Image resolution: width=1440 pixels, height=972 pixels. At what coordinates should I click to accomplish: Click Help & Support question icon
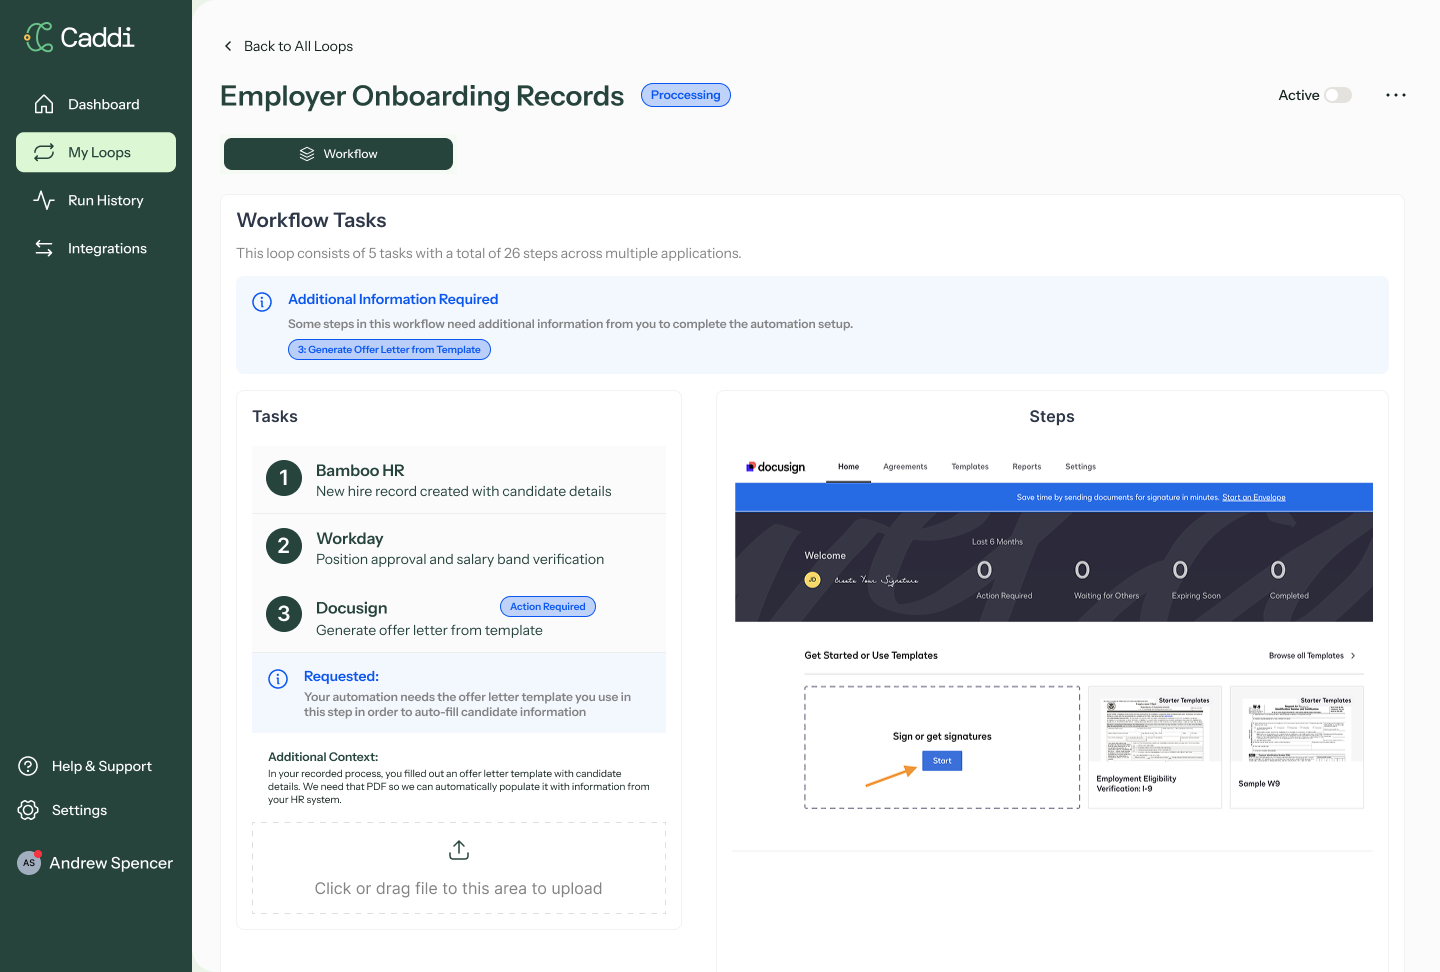(x=28, y=766)
